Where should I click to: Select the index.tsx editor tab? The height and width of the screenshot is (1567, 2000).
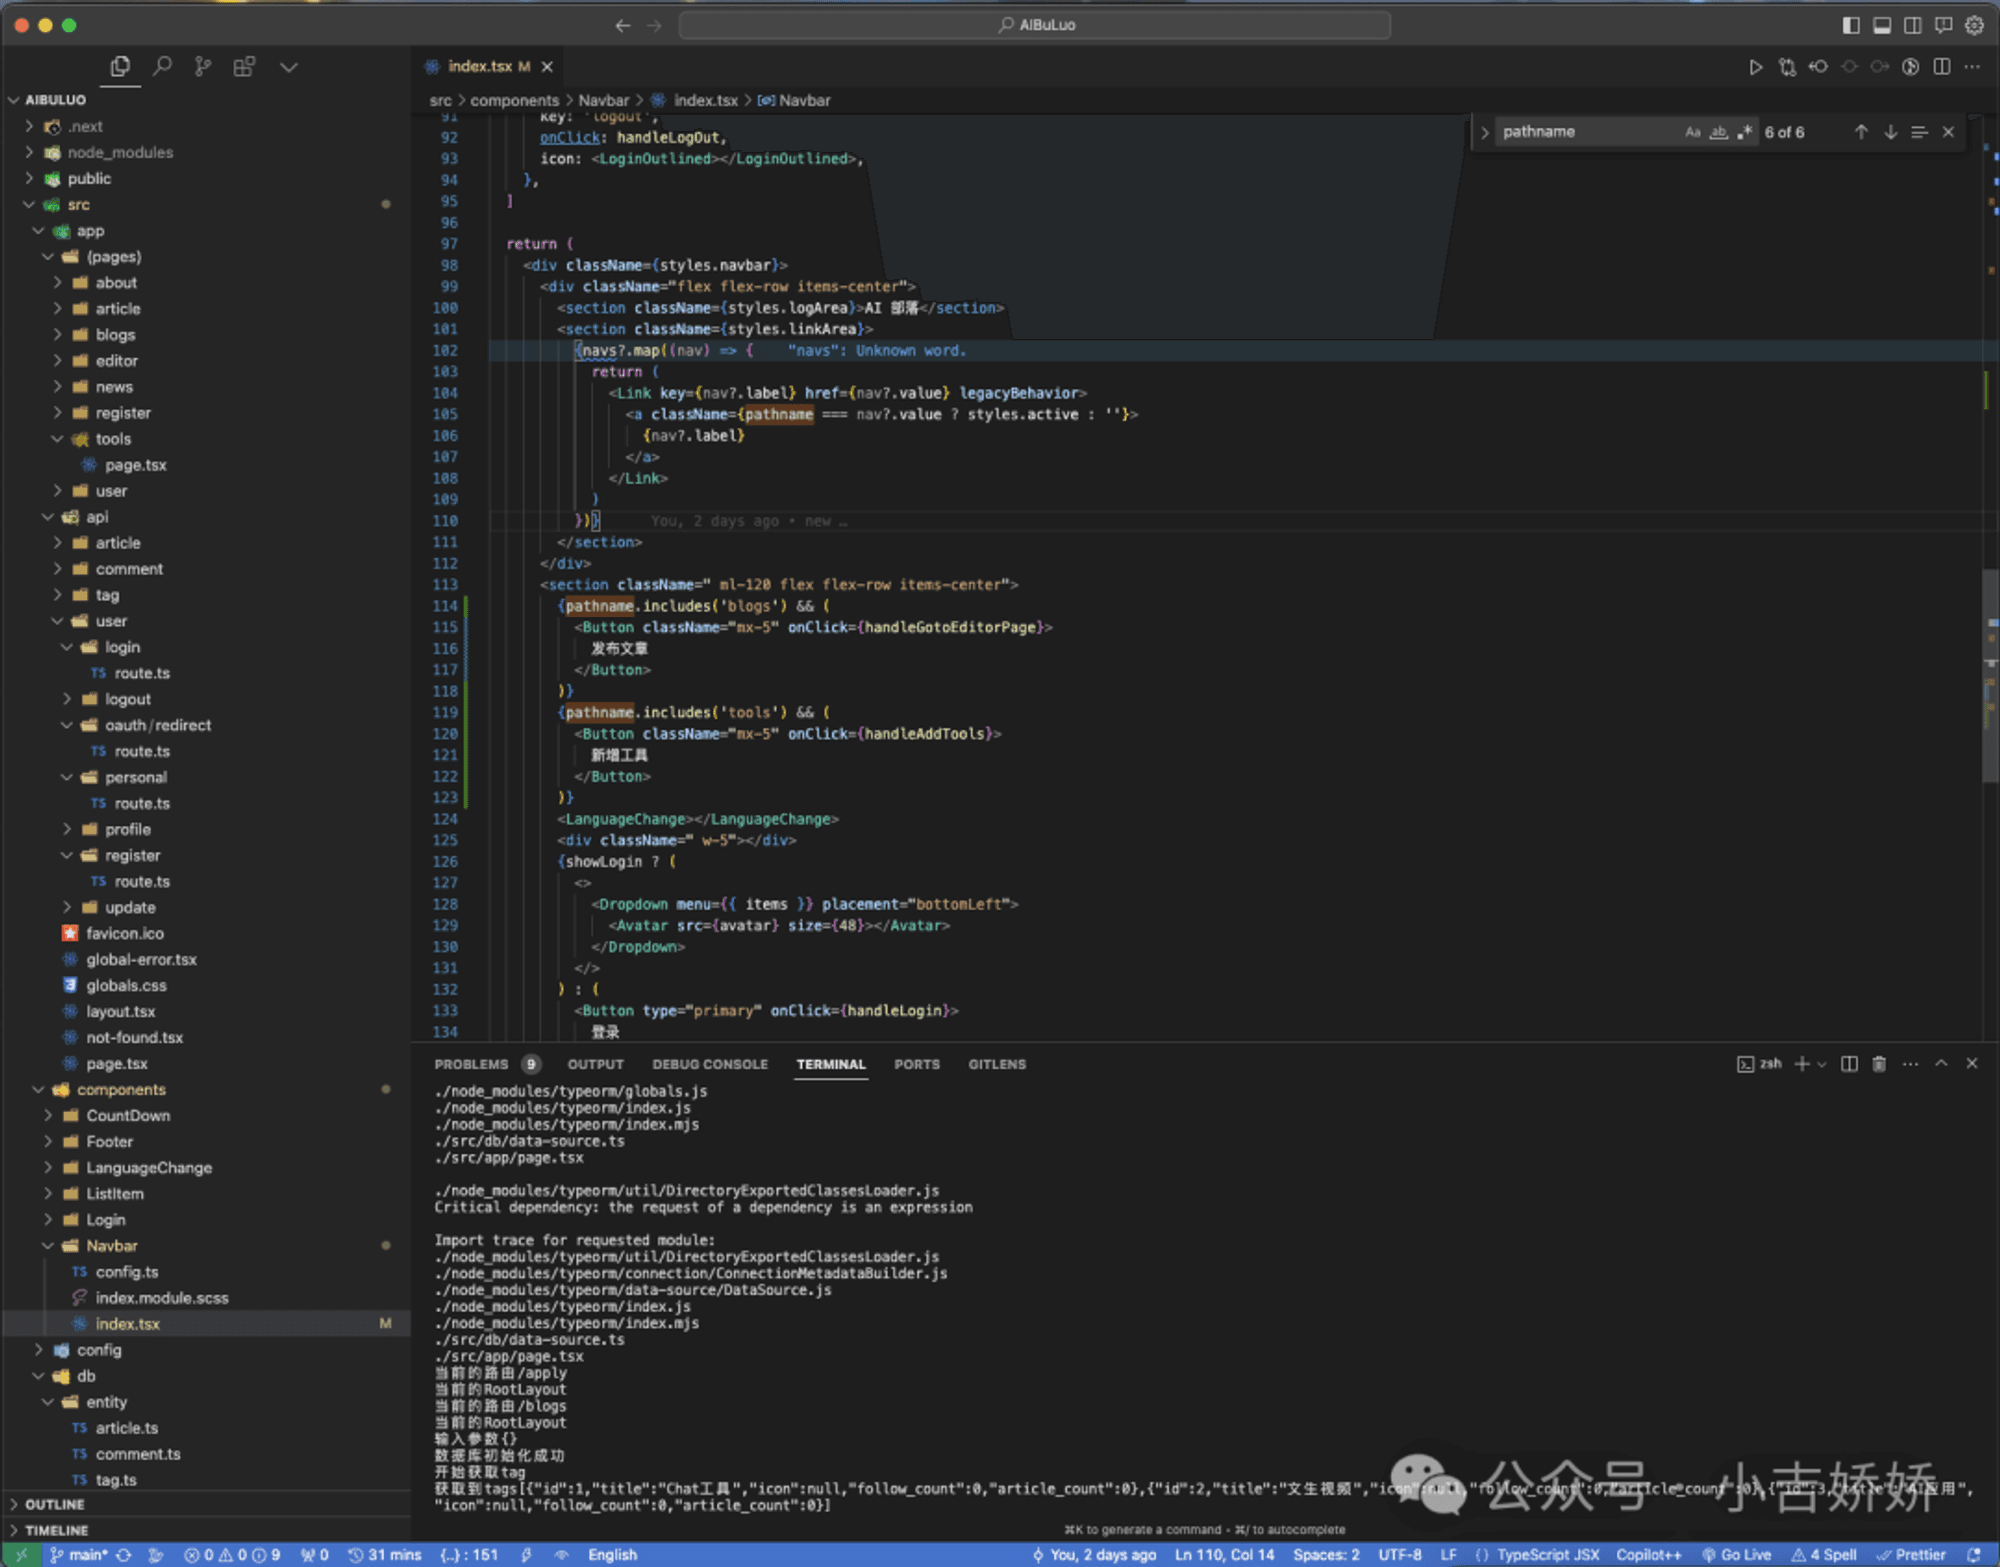(x=489, y=67)
